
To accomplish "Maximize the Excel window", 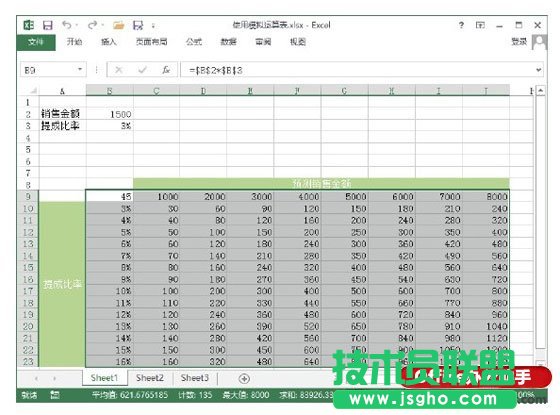I will pyautogui.click(x=519, y=25).
